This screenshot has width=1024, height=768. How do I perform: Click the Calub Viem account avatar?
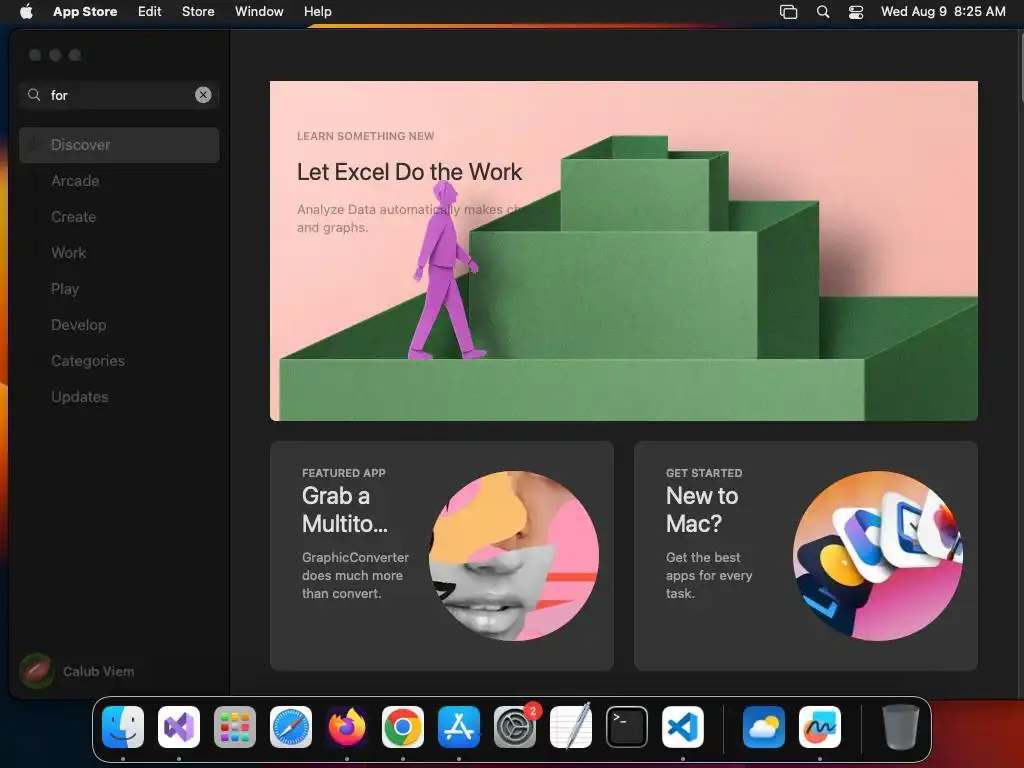pos(37,671)
